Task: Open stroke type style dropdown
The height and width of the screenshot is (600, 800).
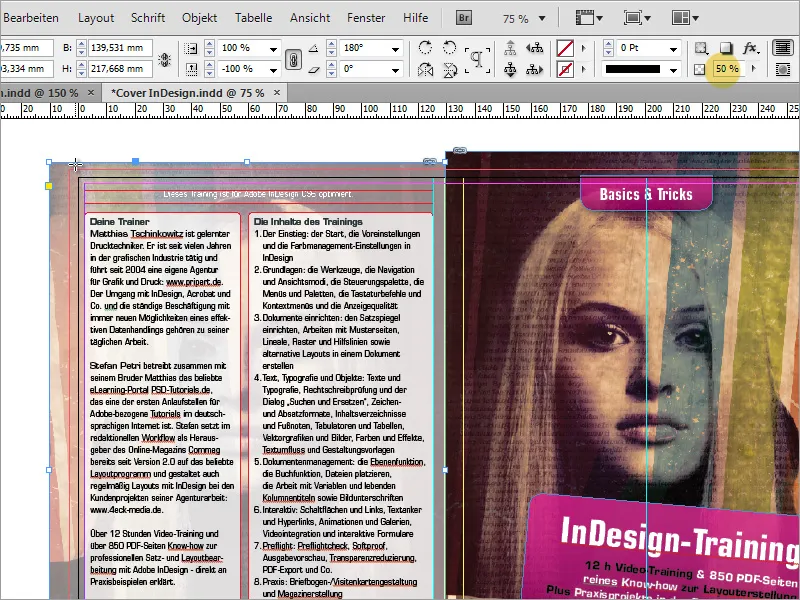Action: click(x=673, y=70)
